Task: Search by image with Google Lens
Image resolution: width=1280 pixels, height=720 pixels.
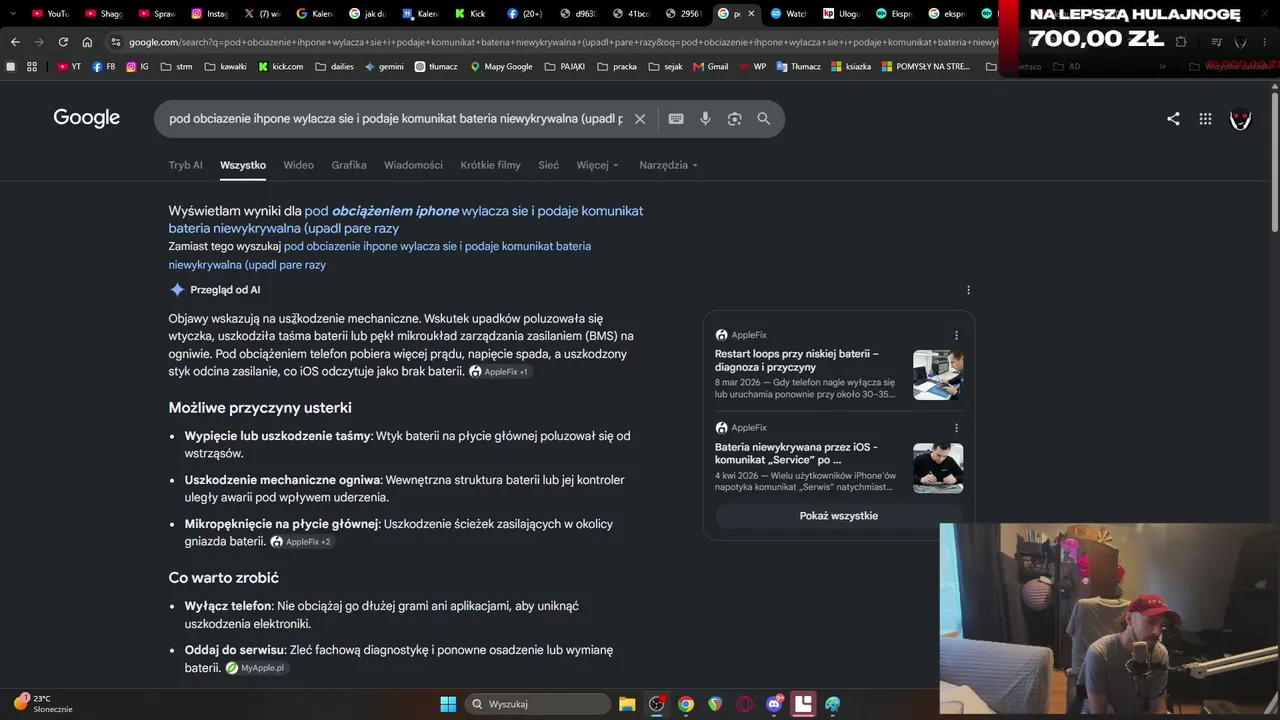Action: [x=735, y=119]
